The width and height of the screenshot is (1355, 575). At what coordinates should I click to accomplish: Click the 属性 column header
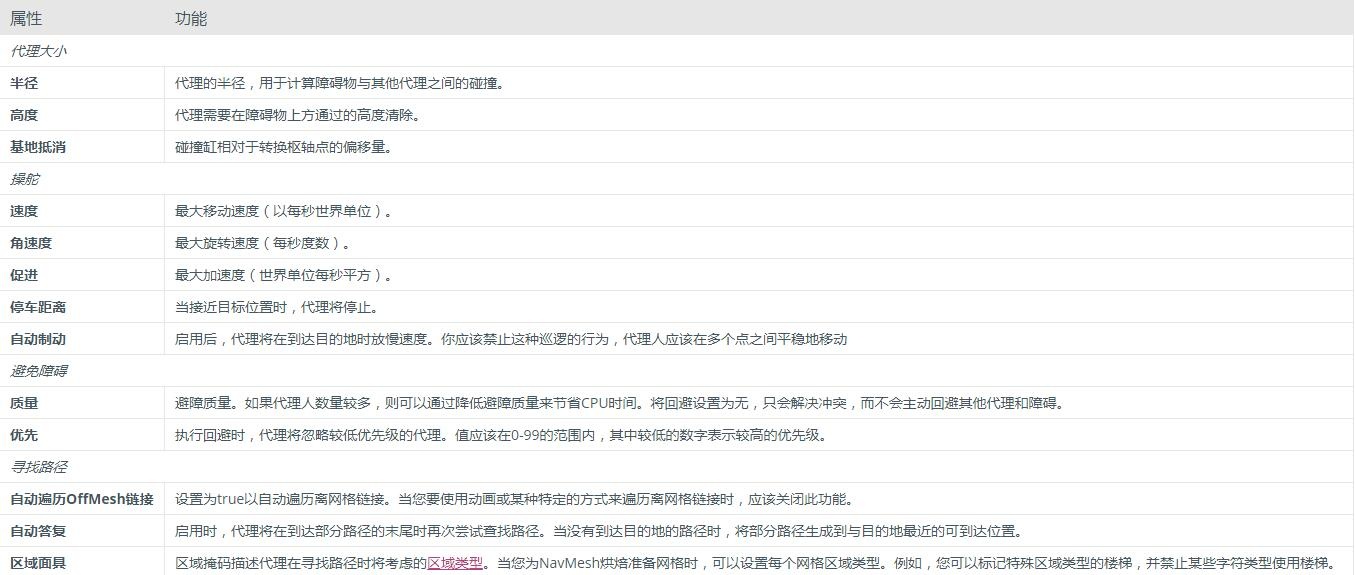click(26, 18)
